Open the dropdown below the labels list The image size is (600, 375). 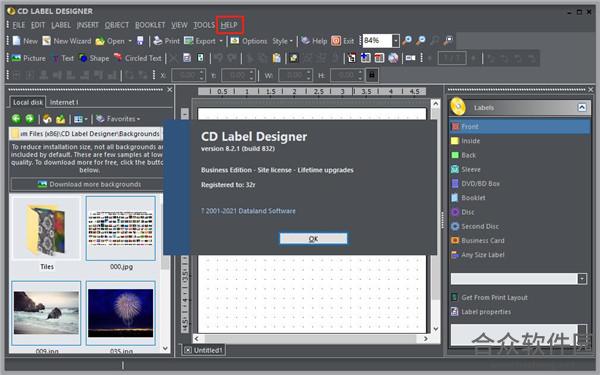click(x=582, y=279)
